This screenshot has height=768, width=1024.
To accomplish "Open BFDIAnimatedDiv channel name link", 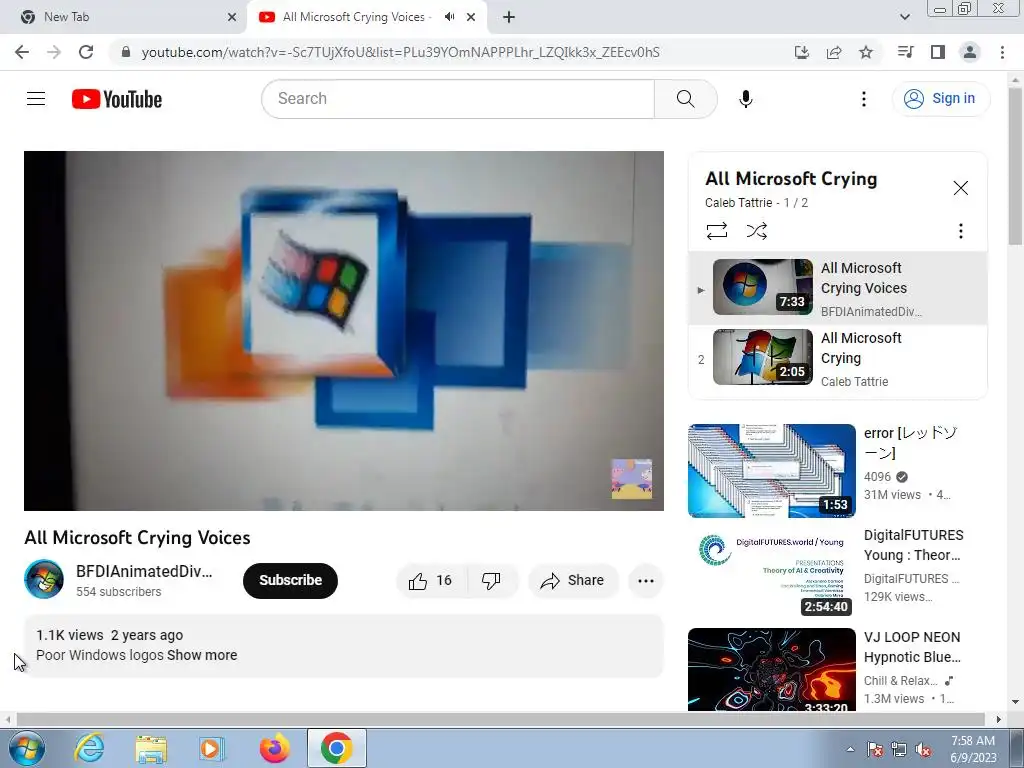I will coord(144,571).
